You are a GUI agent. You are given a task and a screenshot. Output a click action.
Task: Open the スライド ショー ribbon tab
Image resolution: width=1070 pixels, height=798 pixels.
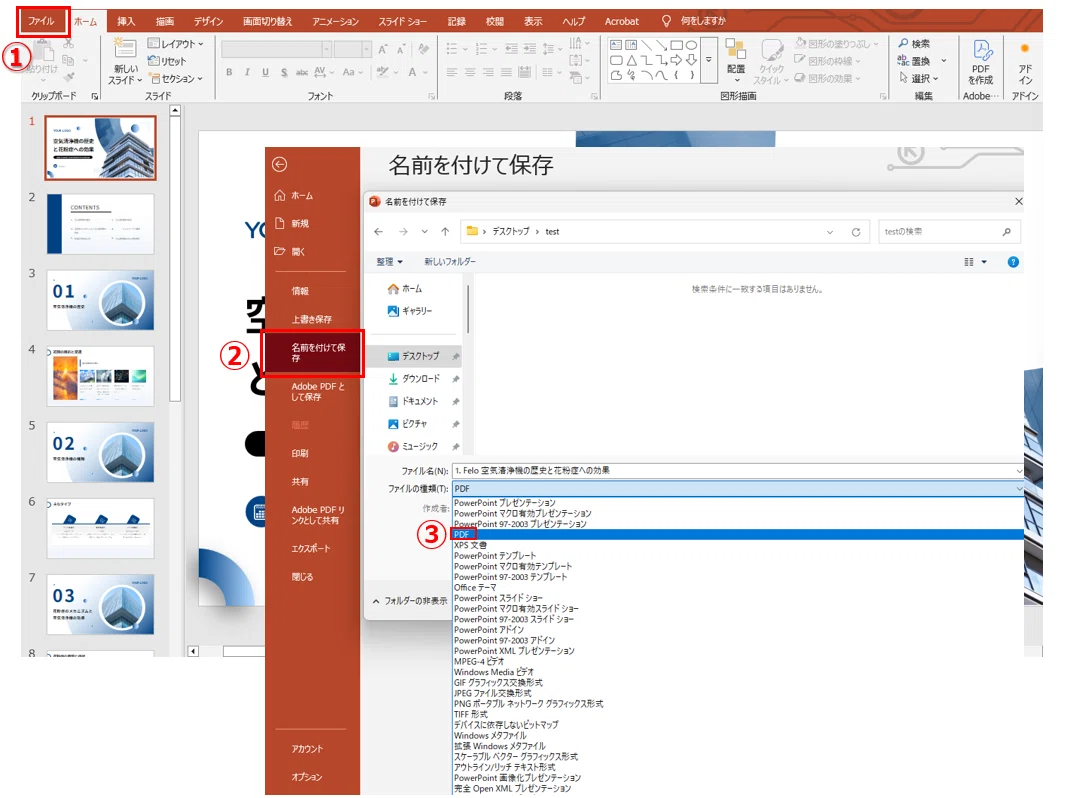[403, 21]
